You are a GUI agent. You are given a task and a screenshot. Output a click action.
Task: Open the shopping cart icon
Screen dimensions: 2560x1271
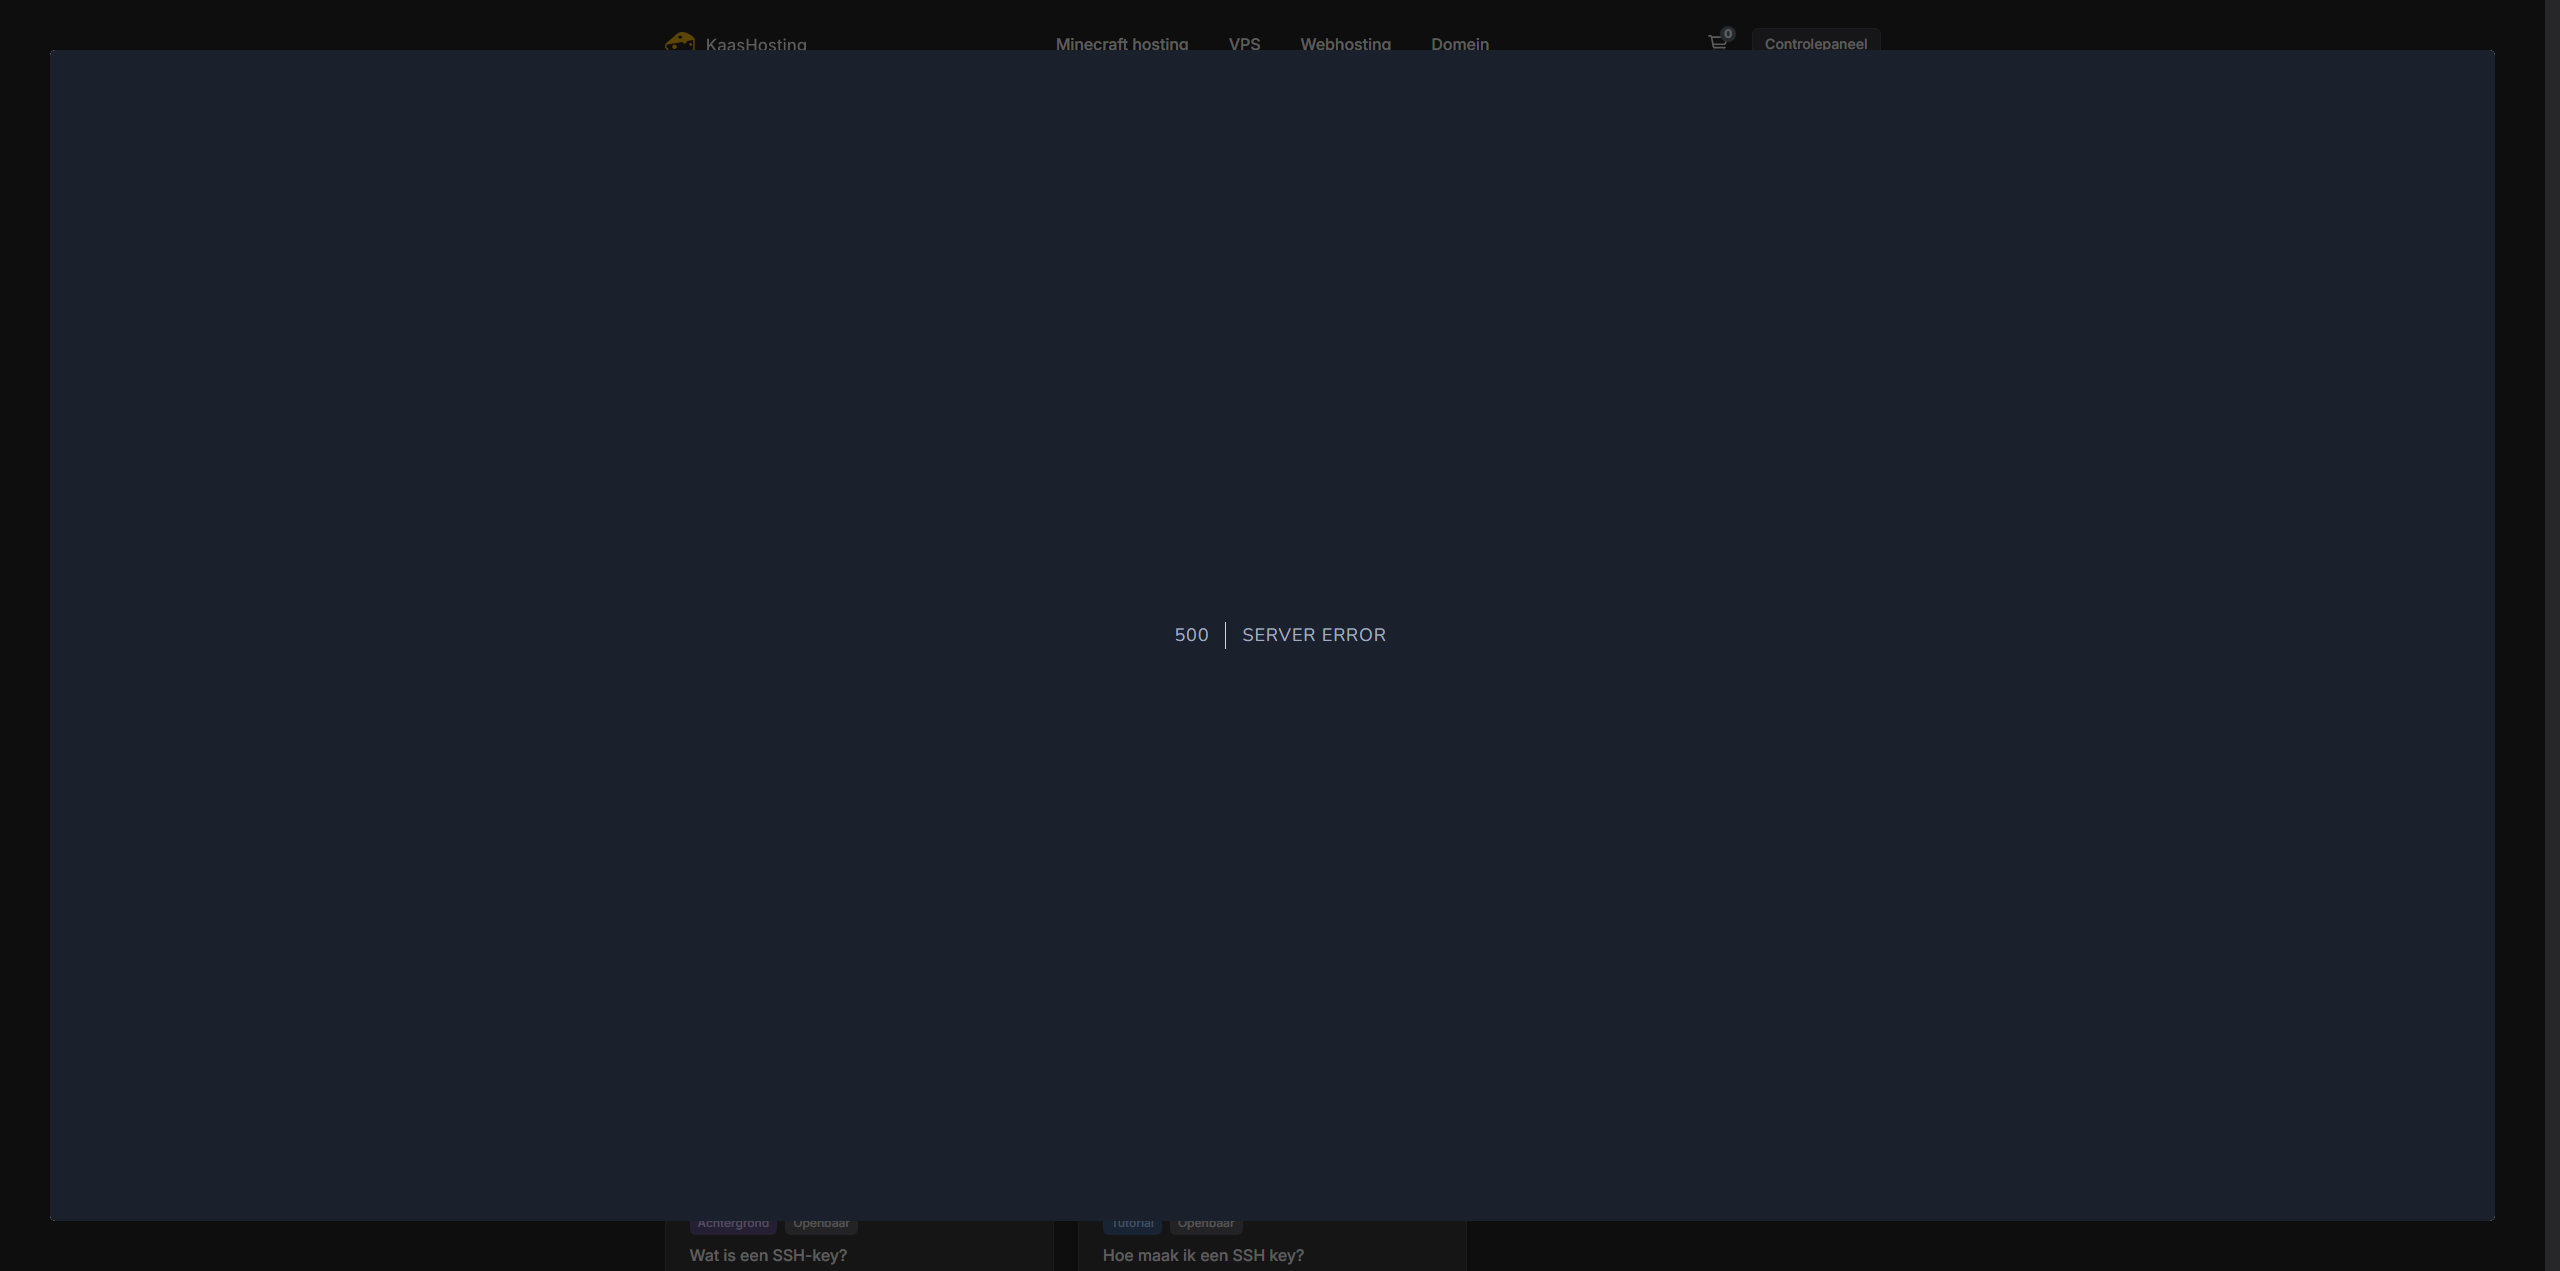[x=1717, y=43]
